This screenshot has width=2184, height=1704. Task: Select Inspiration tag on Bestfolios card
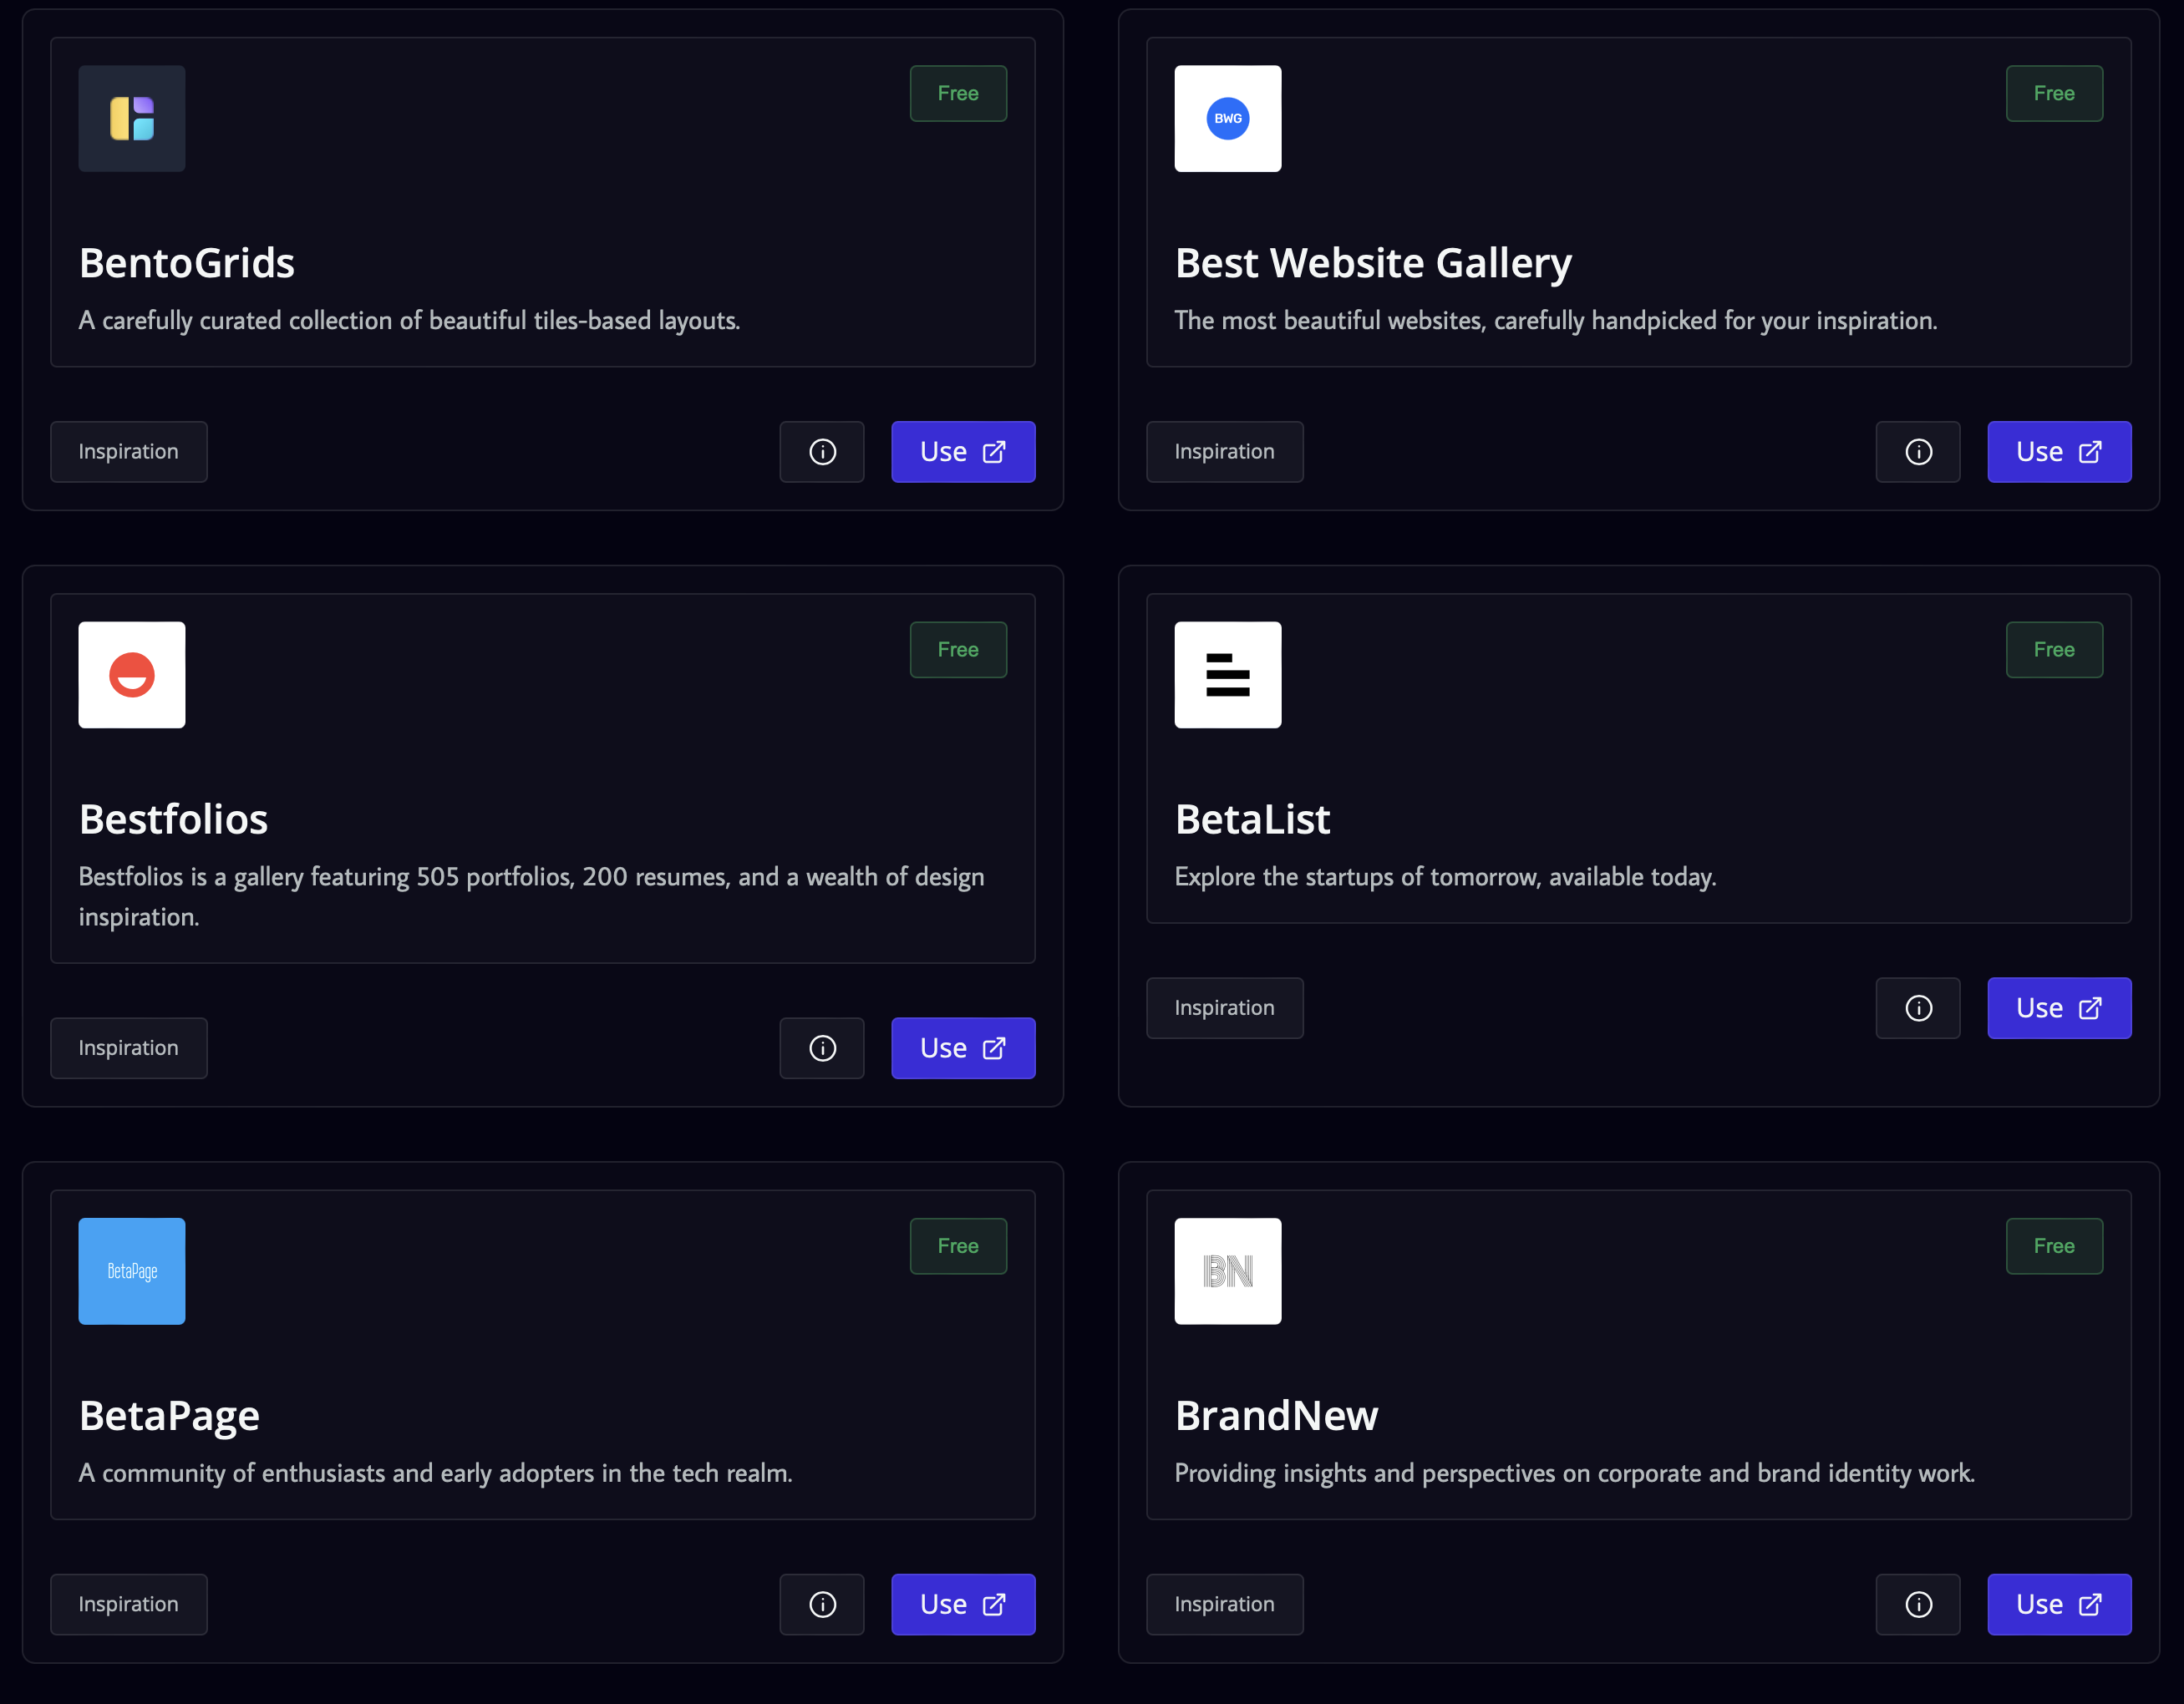[129, 1048]
